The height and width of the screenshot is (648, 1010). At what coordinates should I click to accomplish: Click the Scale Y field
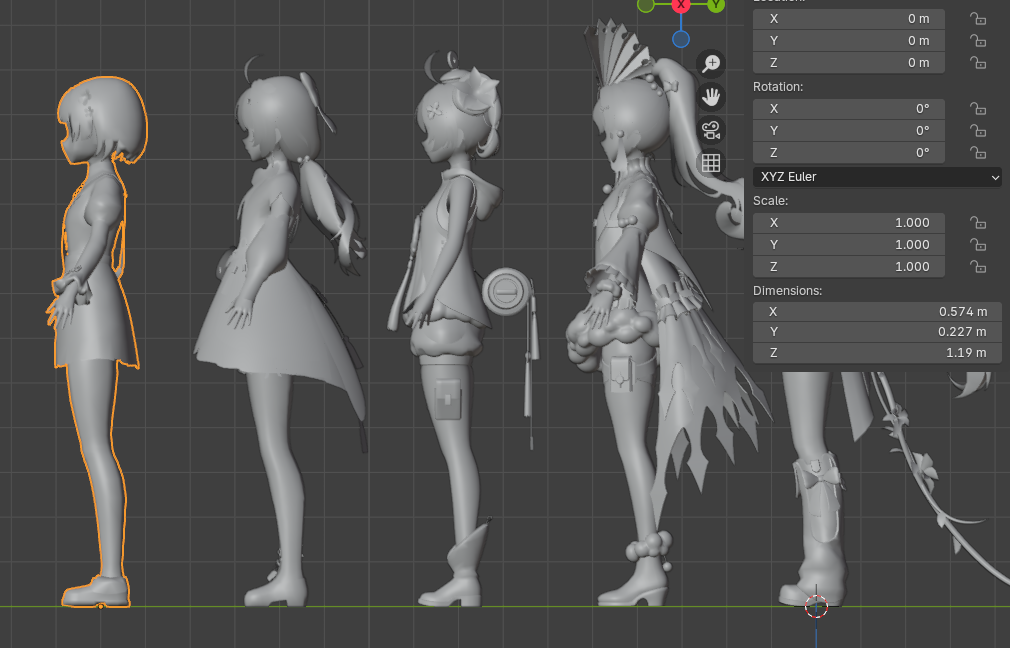tap(848, 245)
